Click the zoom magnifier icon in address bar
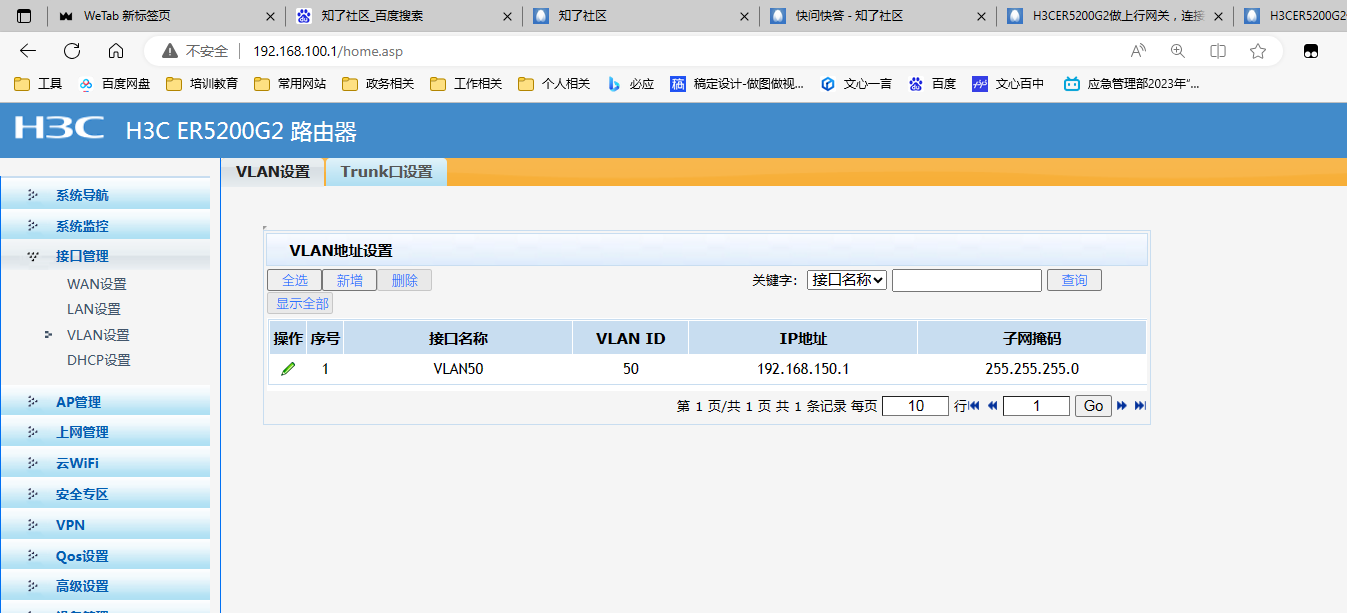The height and width of the screenshot is (613, 1347). tap(1178, 51)
